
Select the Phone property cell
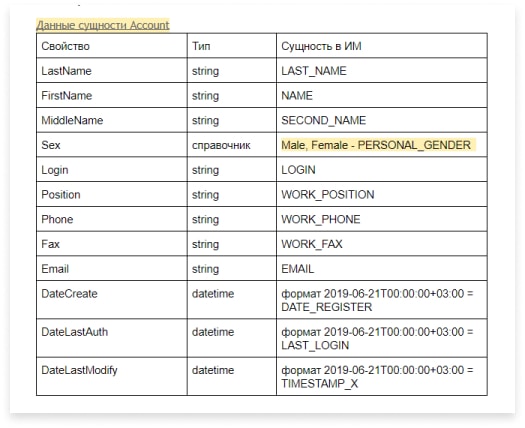112,219
